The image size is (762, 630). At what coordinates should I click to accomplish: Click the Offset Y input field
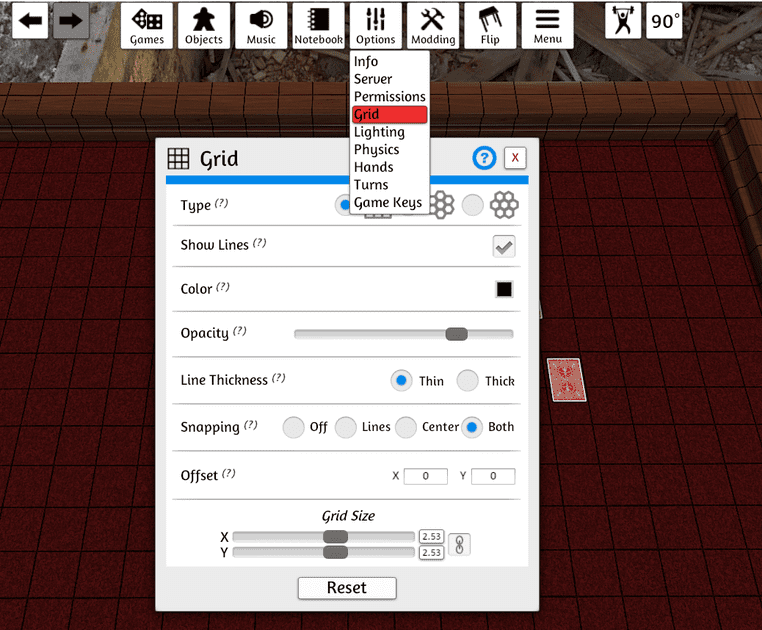pyautogui.click(x=493, y=476)
